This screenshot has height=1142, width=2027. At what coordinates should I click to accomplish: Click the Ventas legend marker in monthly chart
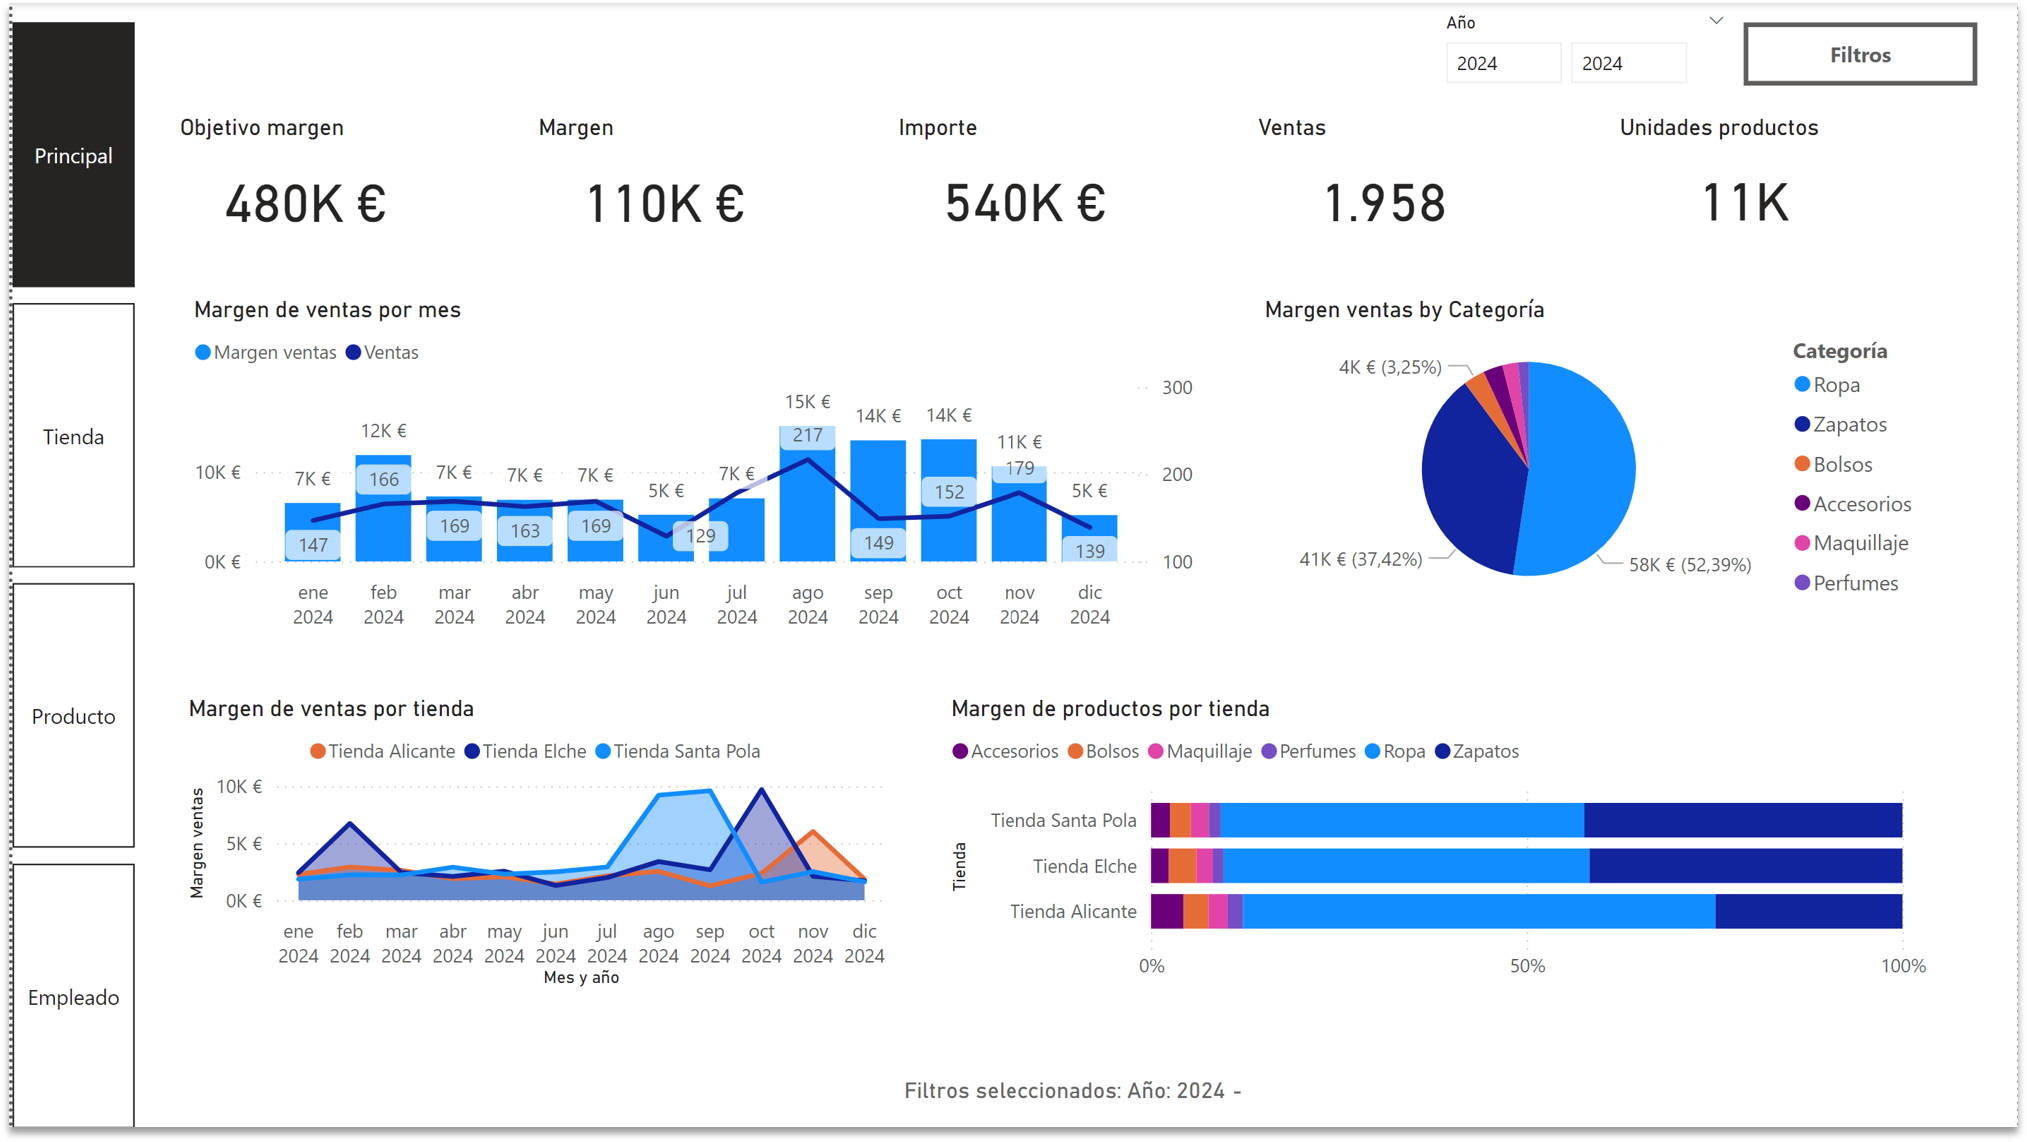[x=353, y=353]
